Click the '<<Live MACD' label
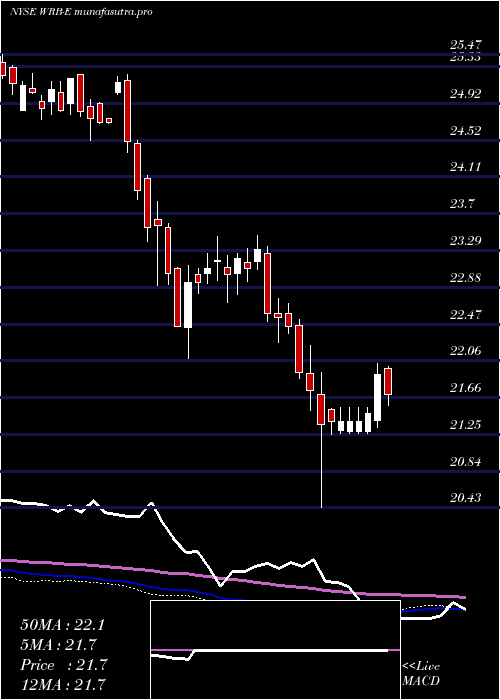500x700 pixels. [x=421, y=674]
